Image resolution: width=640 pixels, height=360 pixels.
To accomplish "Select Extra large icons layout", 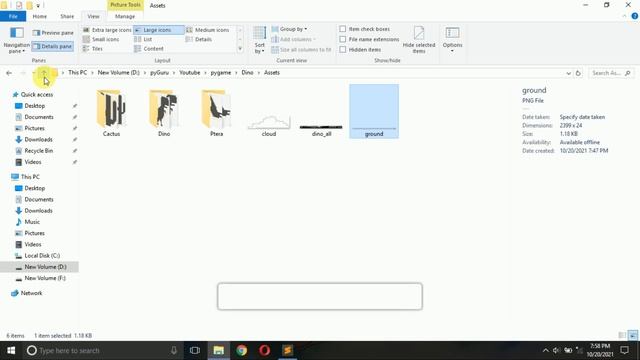I will pyautogui.click(x=107, y=30).
